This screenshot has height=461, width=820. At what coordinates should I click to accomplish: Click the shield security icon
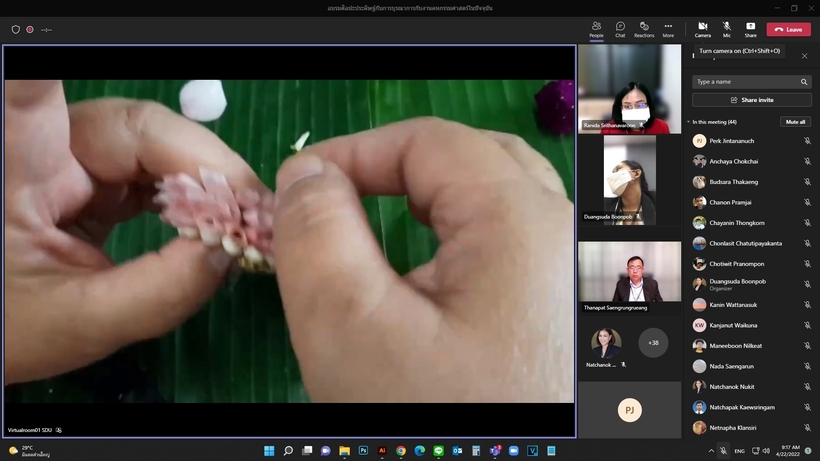click(16, 30)
